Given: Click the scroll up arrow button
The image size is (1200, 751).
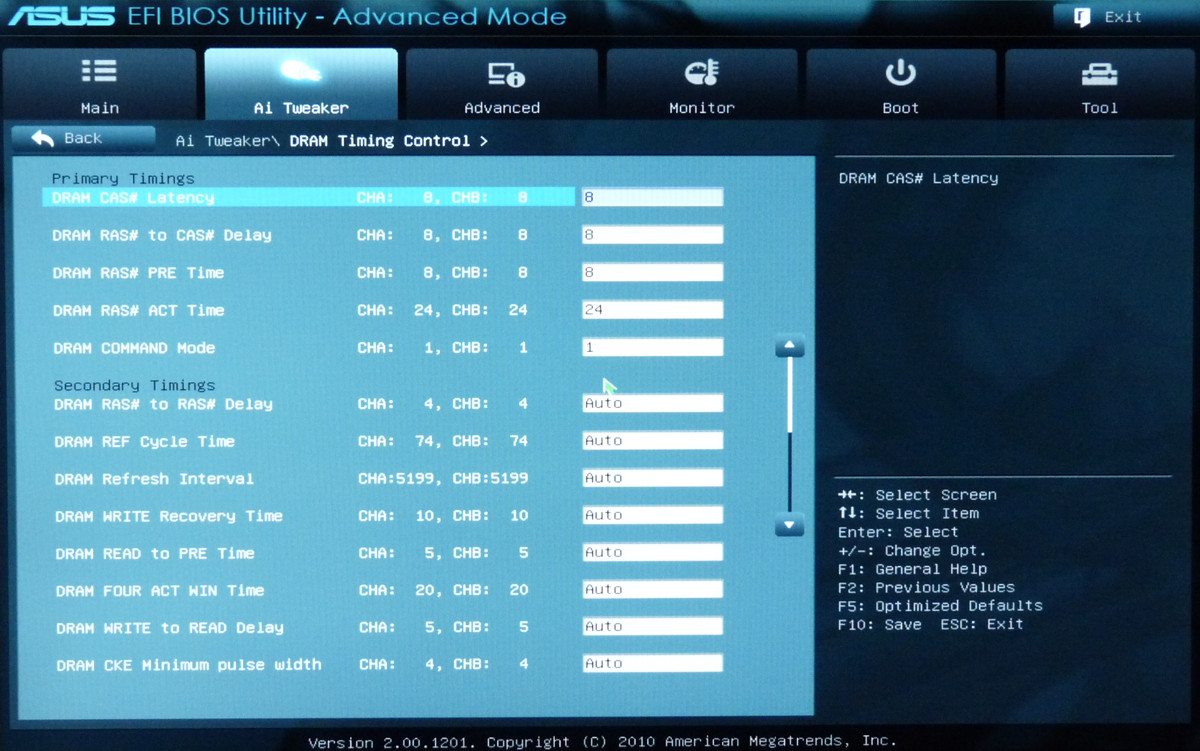Looking at the screenshot, I should click(x=790, y=347).
